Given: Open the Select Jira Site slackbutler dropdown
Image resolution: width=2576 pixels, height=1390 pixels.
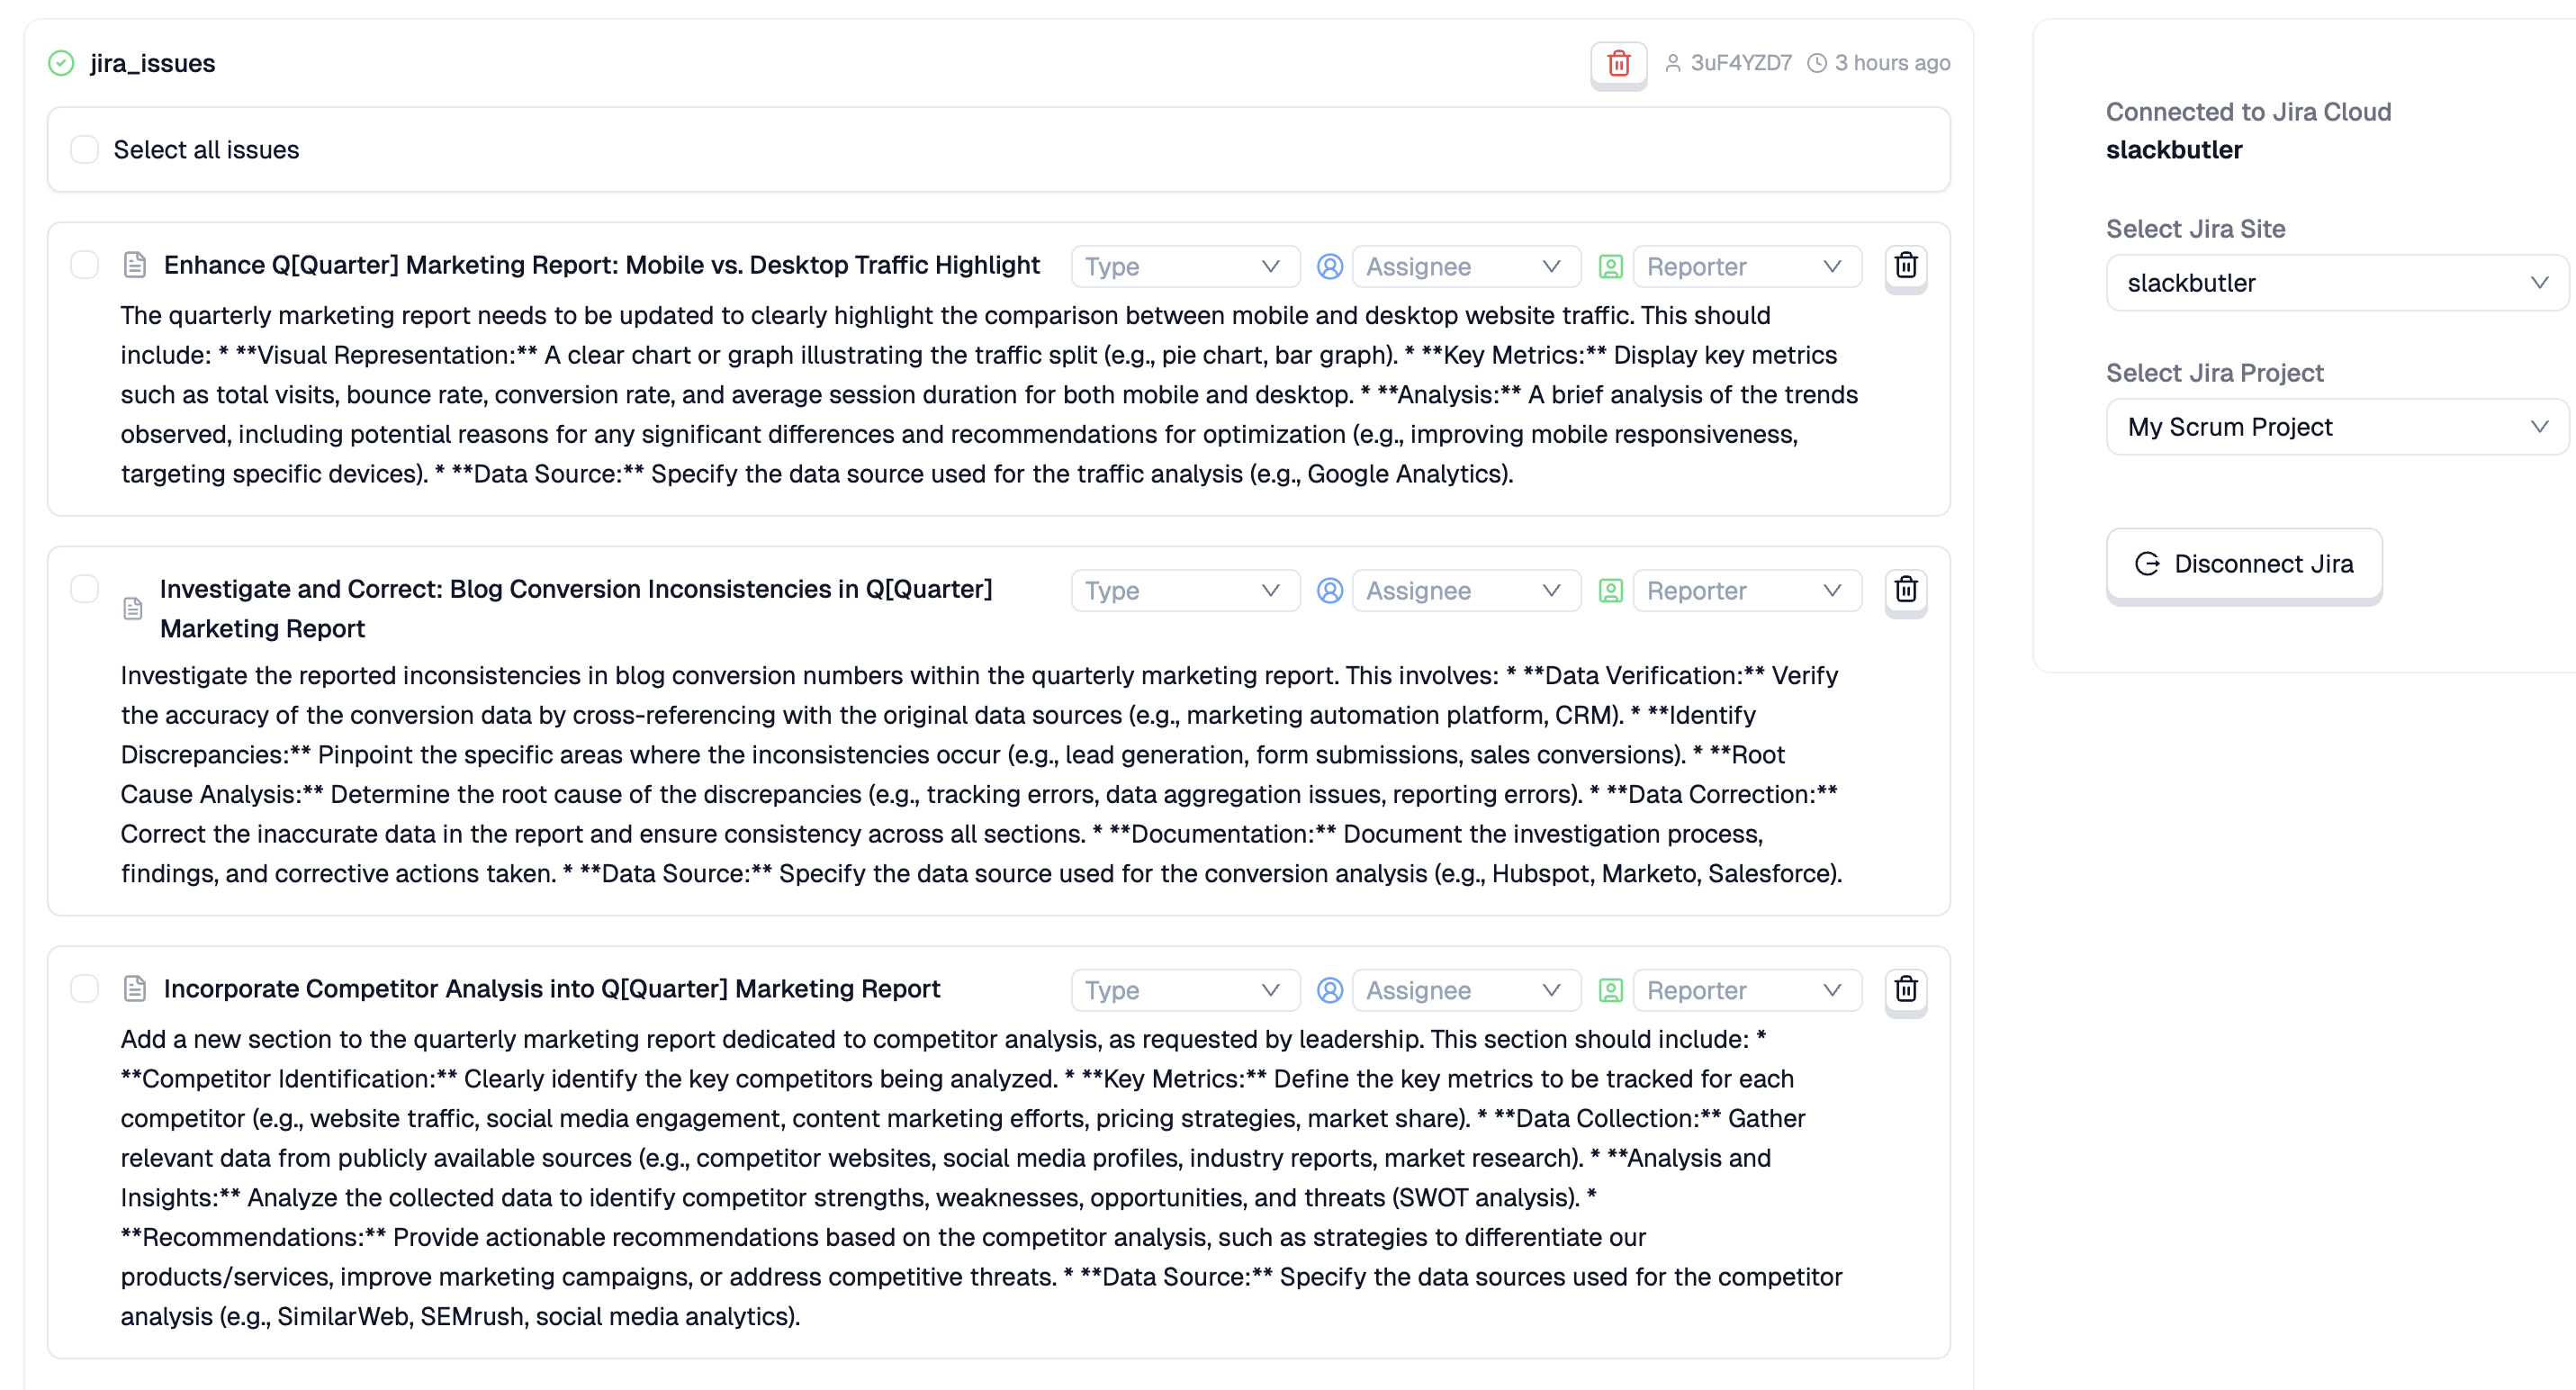Looking at the screenshot, I should click(x=2336, y=283).
